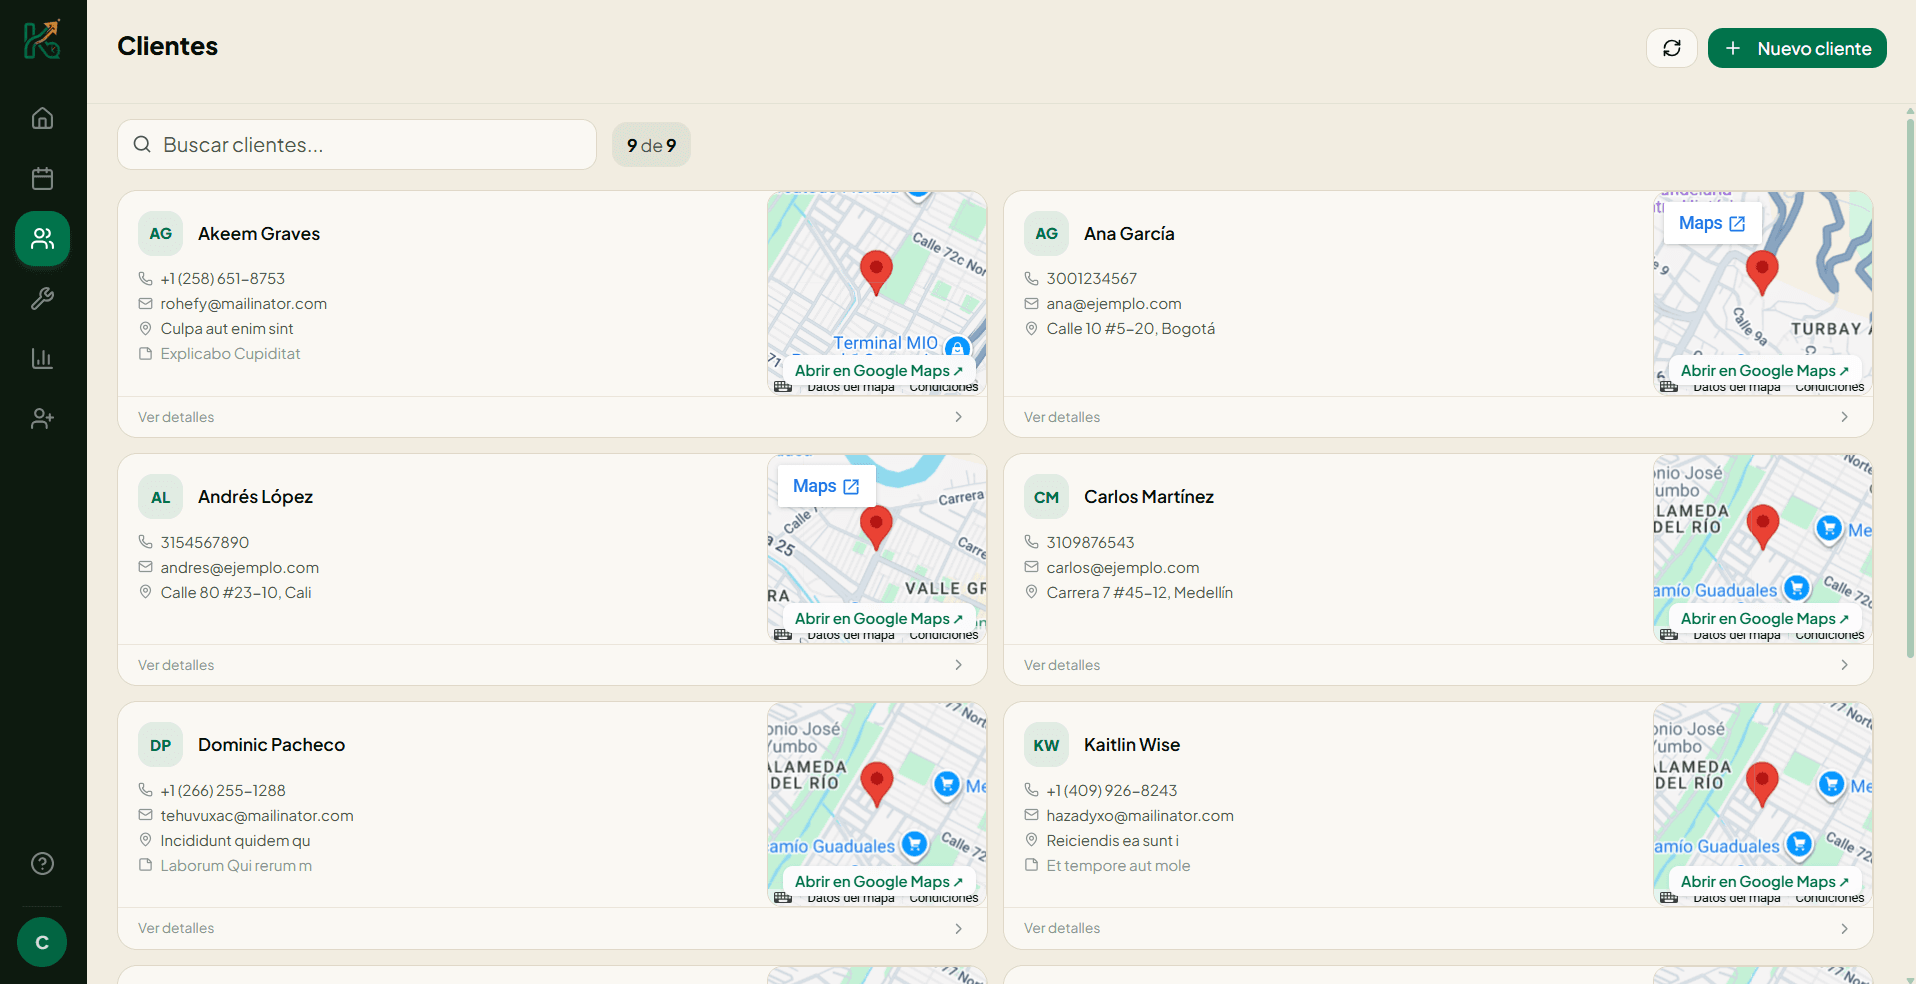View details for Ana García
Viewport: 1916px width, 984px height.
pyautogui.click(x=1062, y=417)
